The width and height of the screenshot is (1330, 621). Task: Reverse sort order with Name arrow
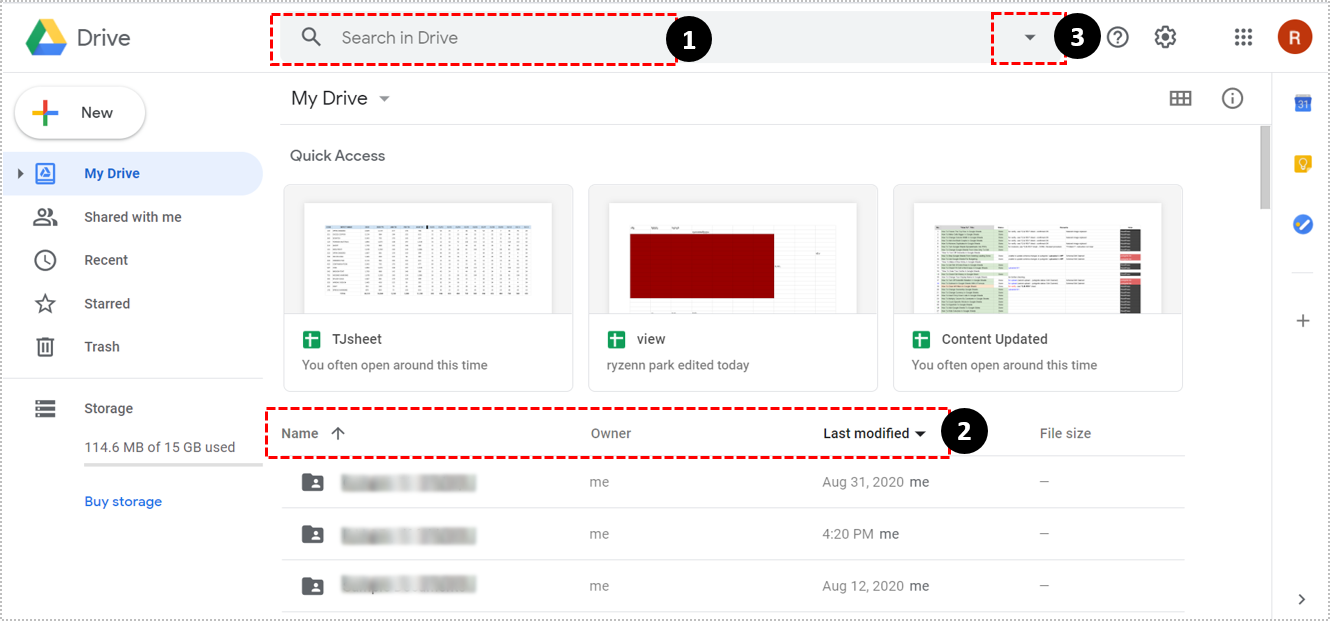coord(338,433)
